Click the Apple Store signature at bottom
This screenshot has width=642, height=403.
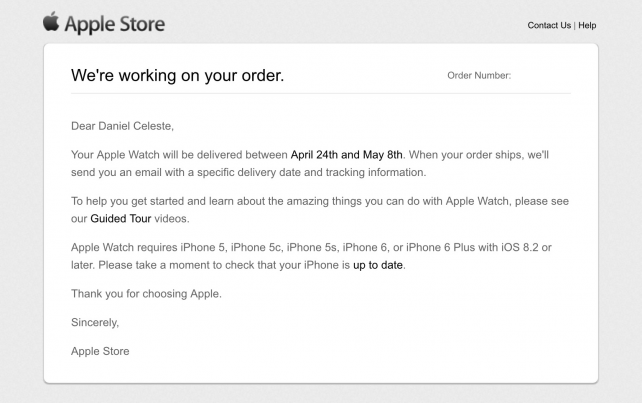coord(100,351)
